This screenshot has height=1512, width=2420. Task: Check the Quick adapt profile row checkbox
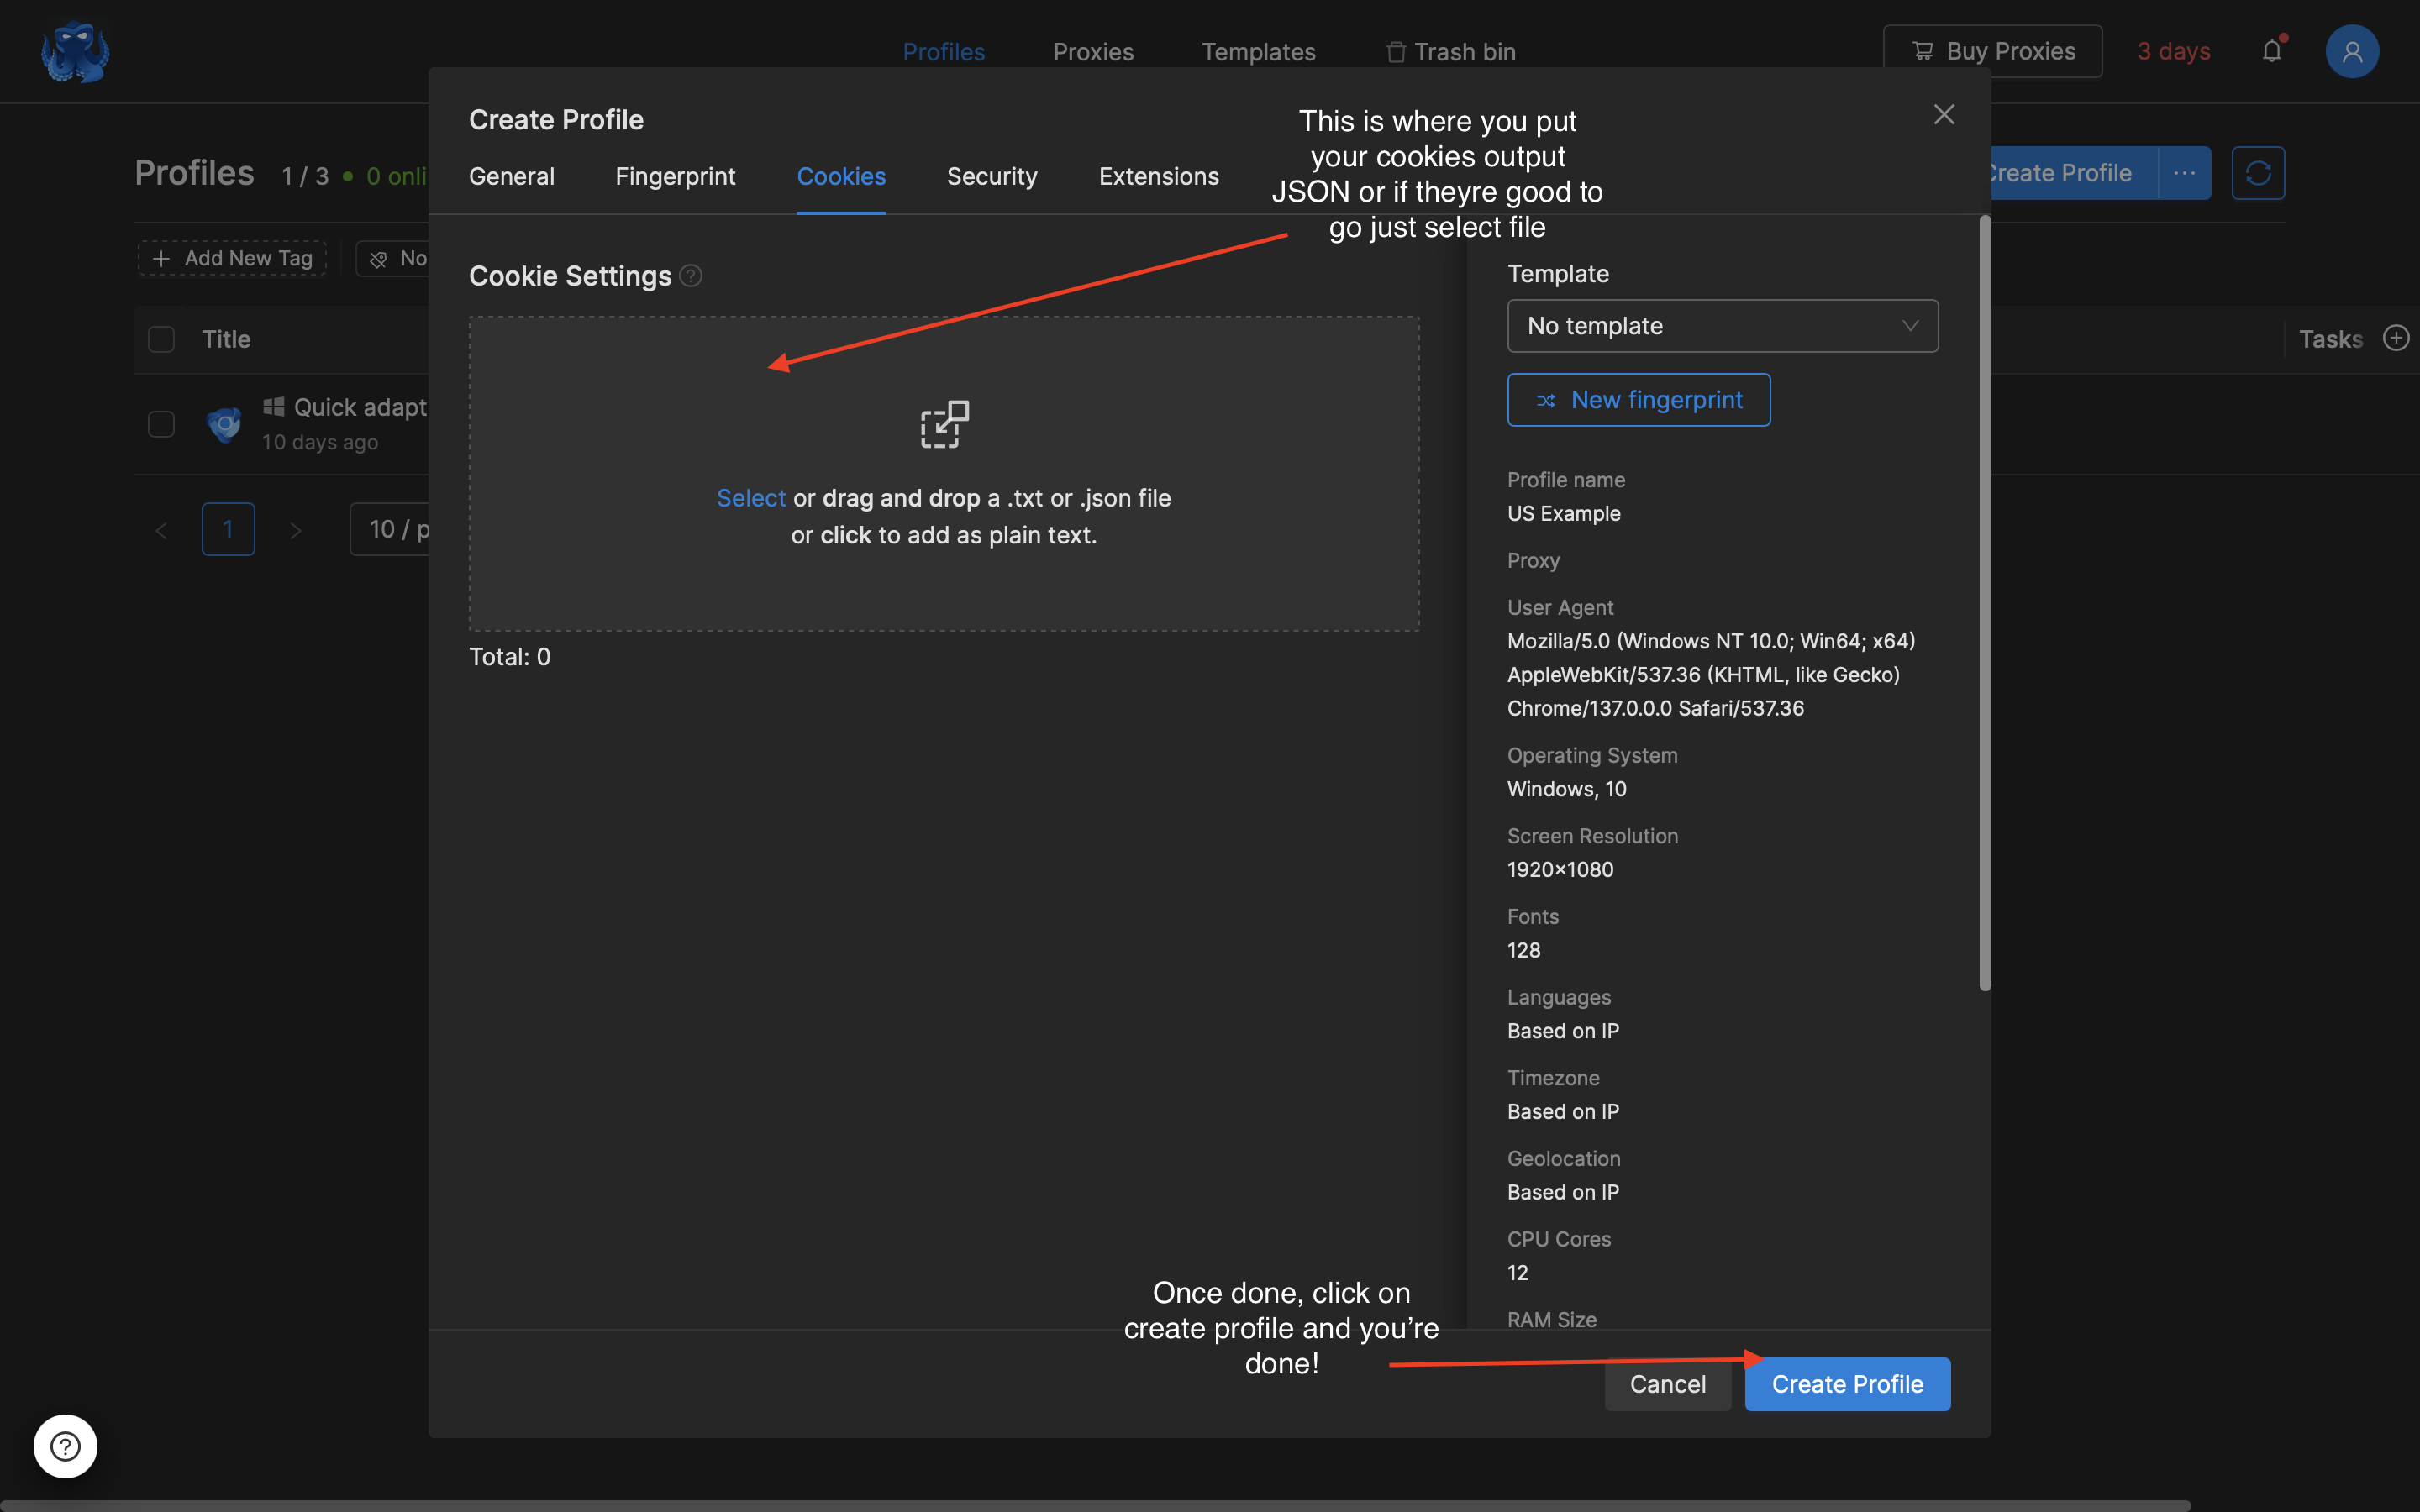tap(161, 424)
